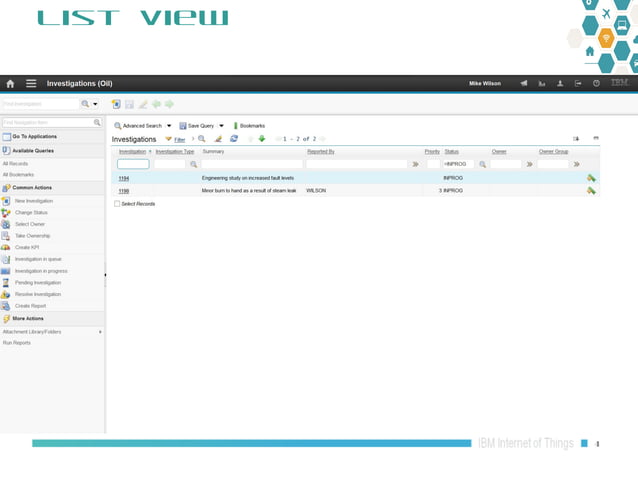The width and height of the screenshot is (638, 479).
Task: Sort by Reported By column header
Action: 321,152
